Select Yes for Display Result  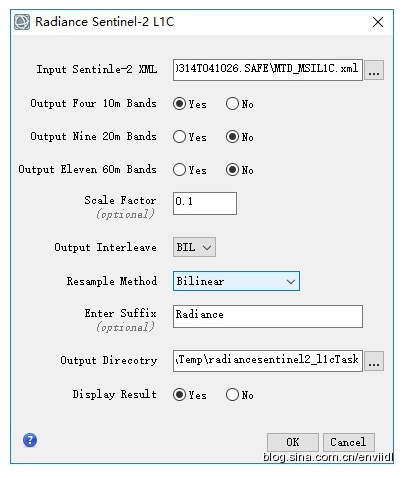(179, 395)
